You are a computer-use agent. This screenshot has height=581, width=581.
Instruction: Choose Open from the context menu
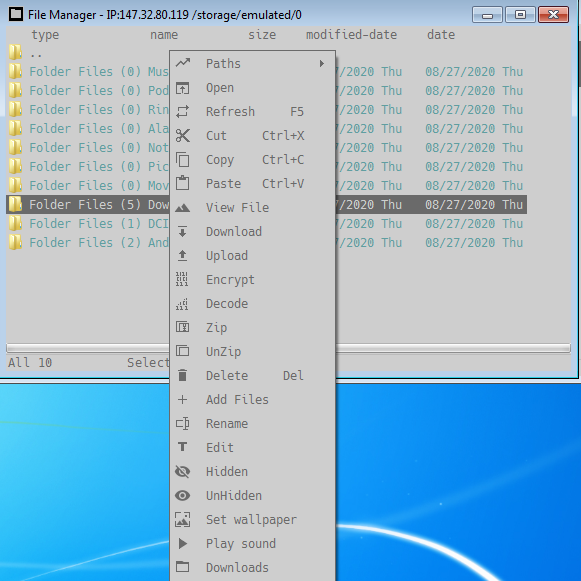(x=253, y=88)
